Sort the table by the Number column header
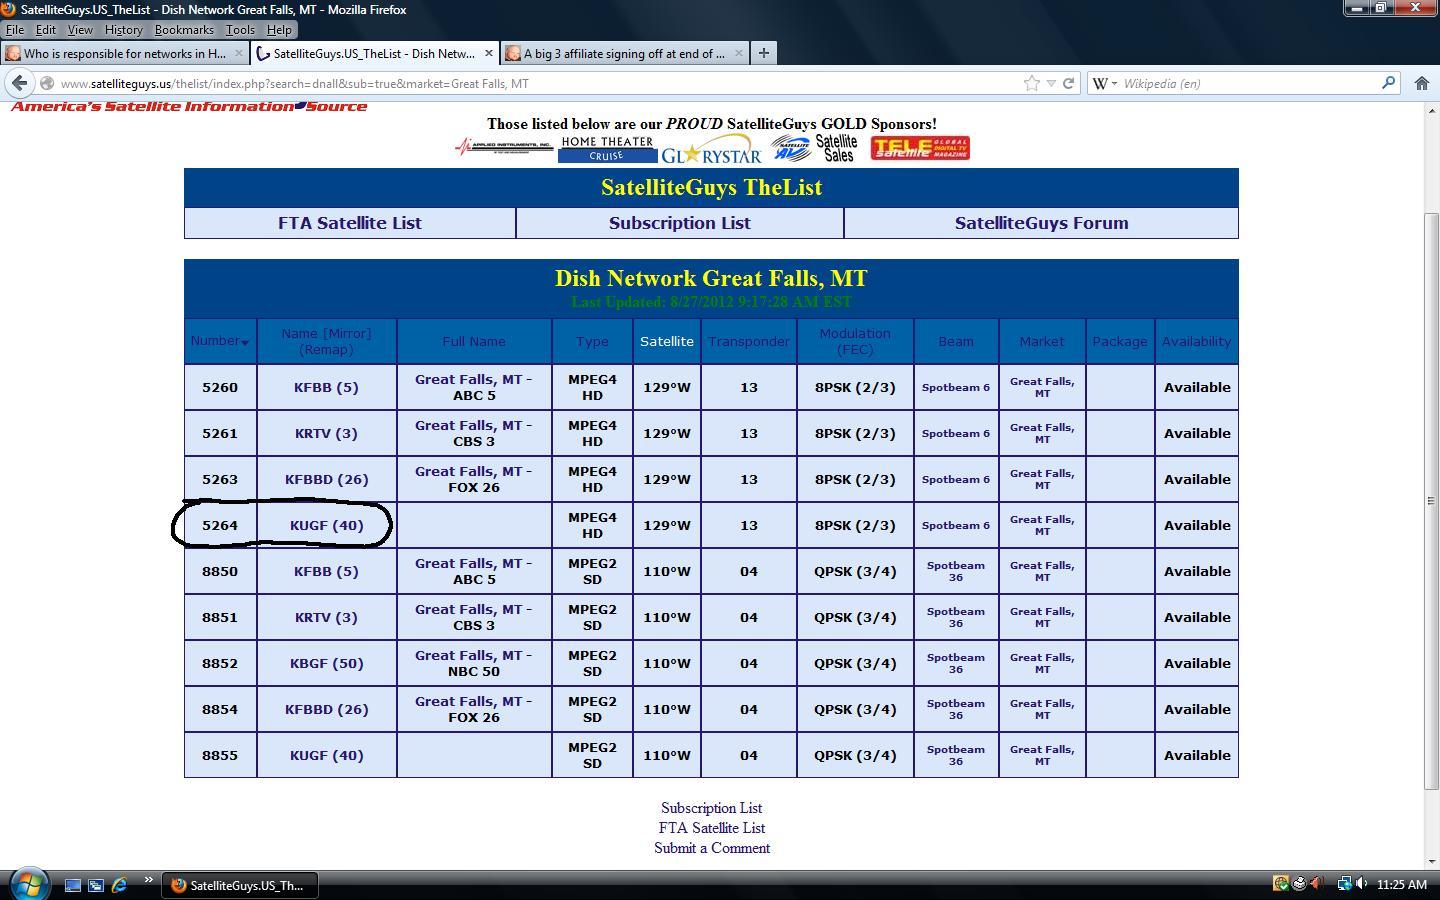 [x=220, y=341]
